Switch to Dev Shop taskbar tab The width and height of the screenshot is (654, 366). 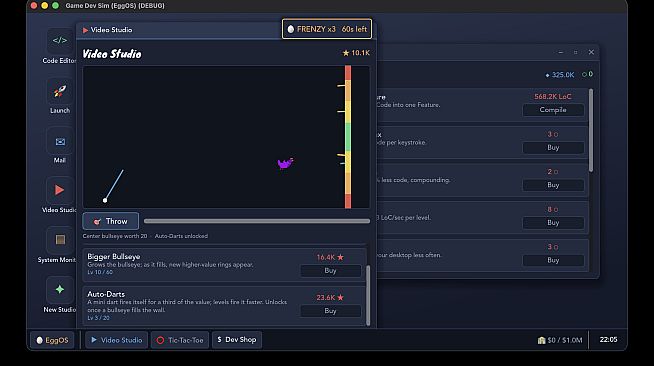coord(236,340)
